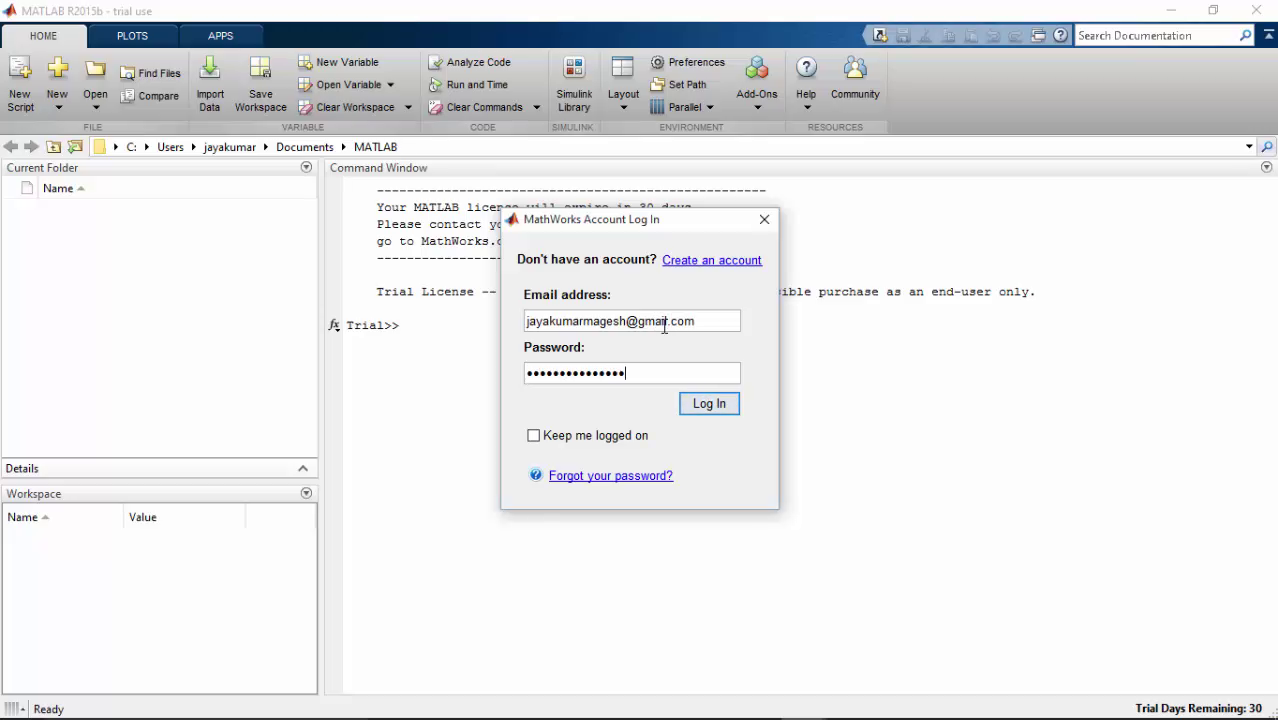Screen dimensions: 1278x720
Task: Click the Compare files tool
Action: 150,96
